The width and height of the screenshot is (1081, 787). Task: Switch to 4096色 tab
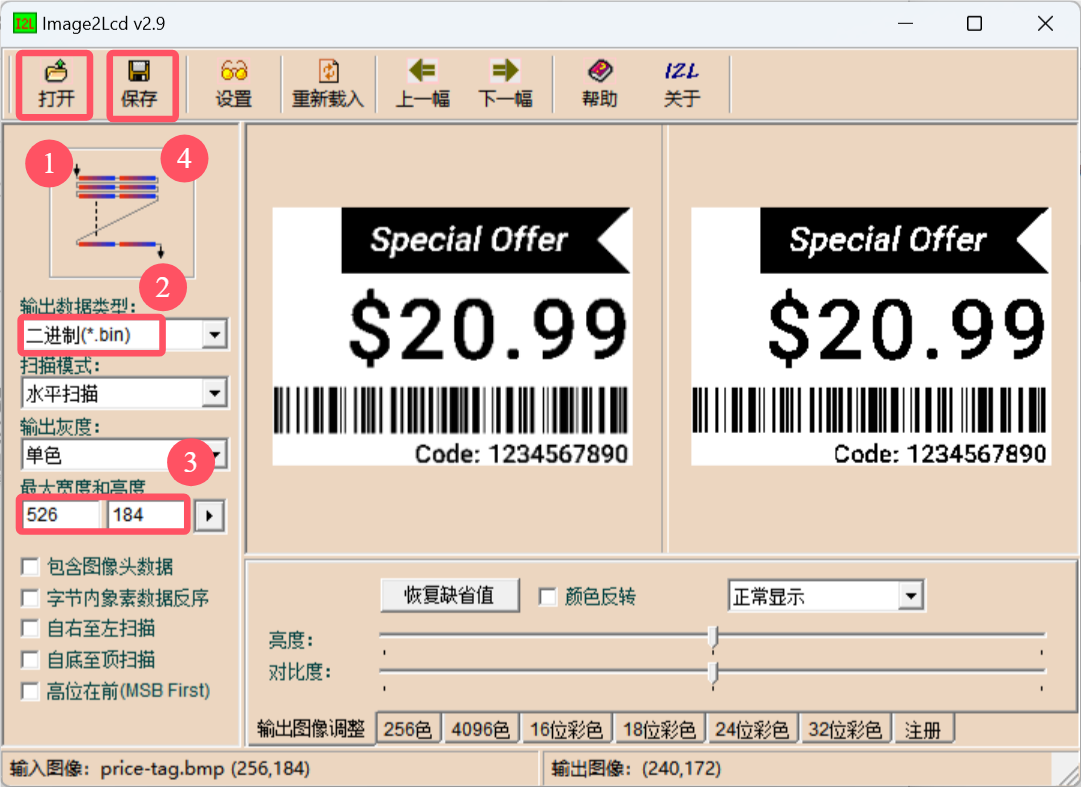(x=481, y=729)
